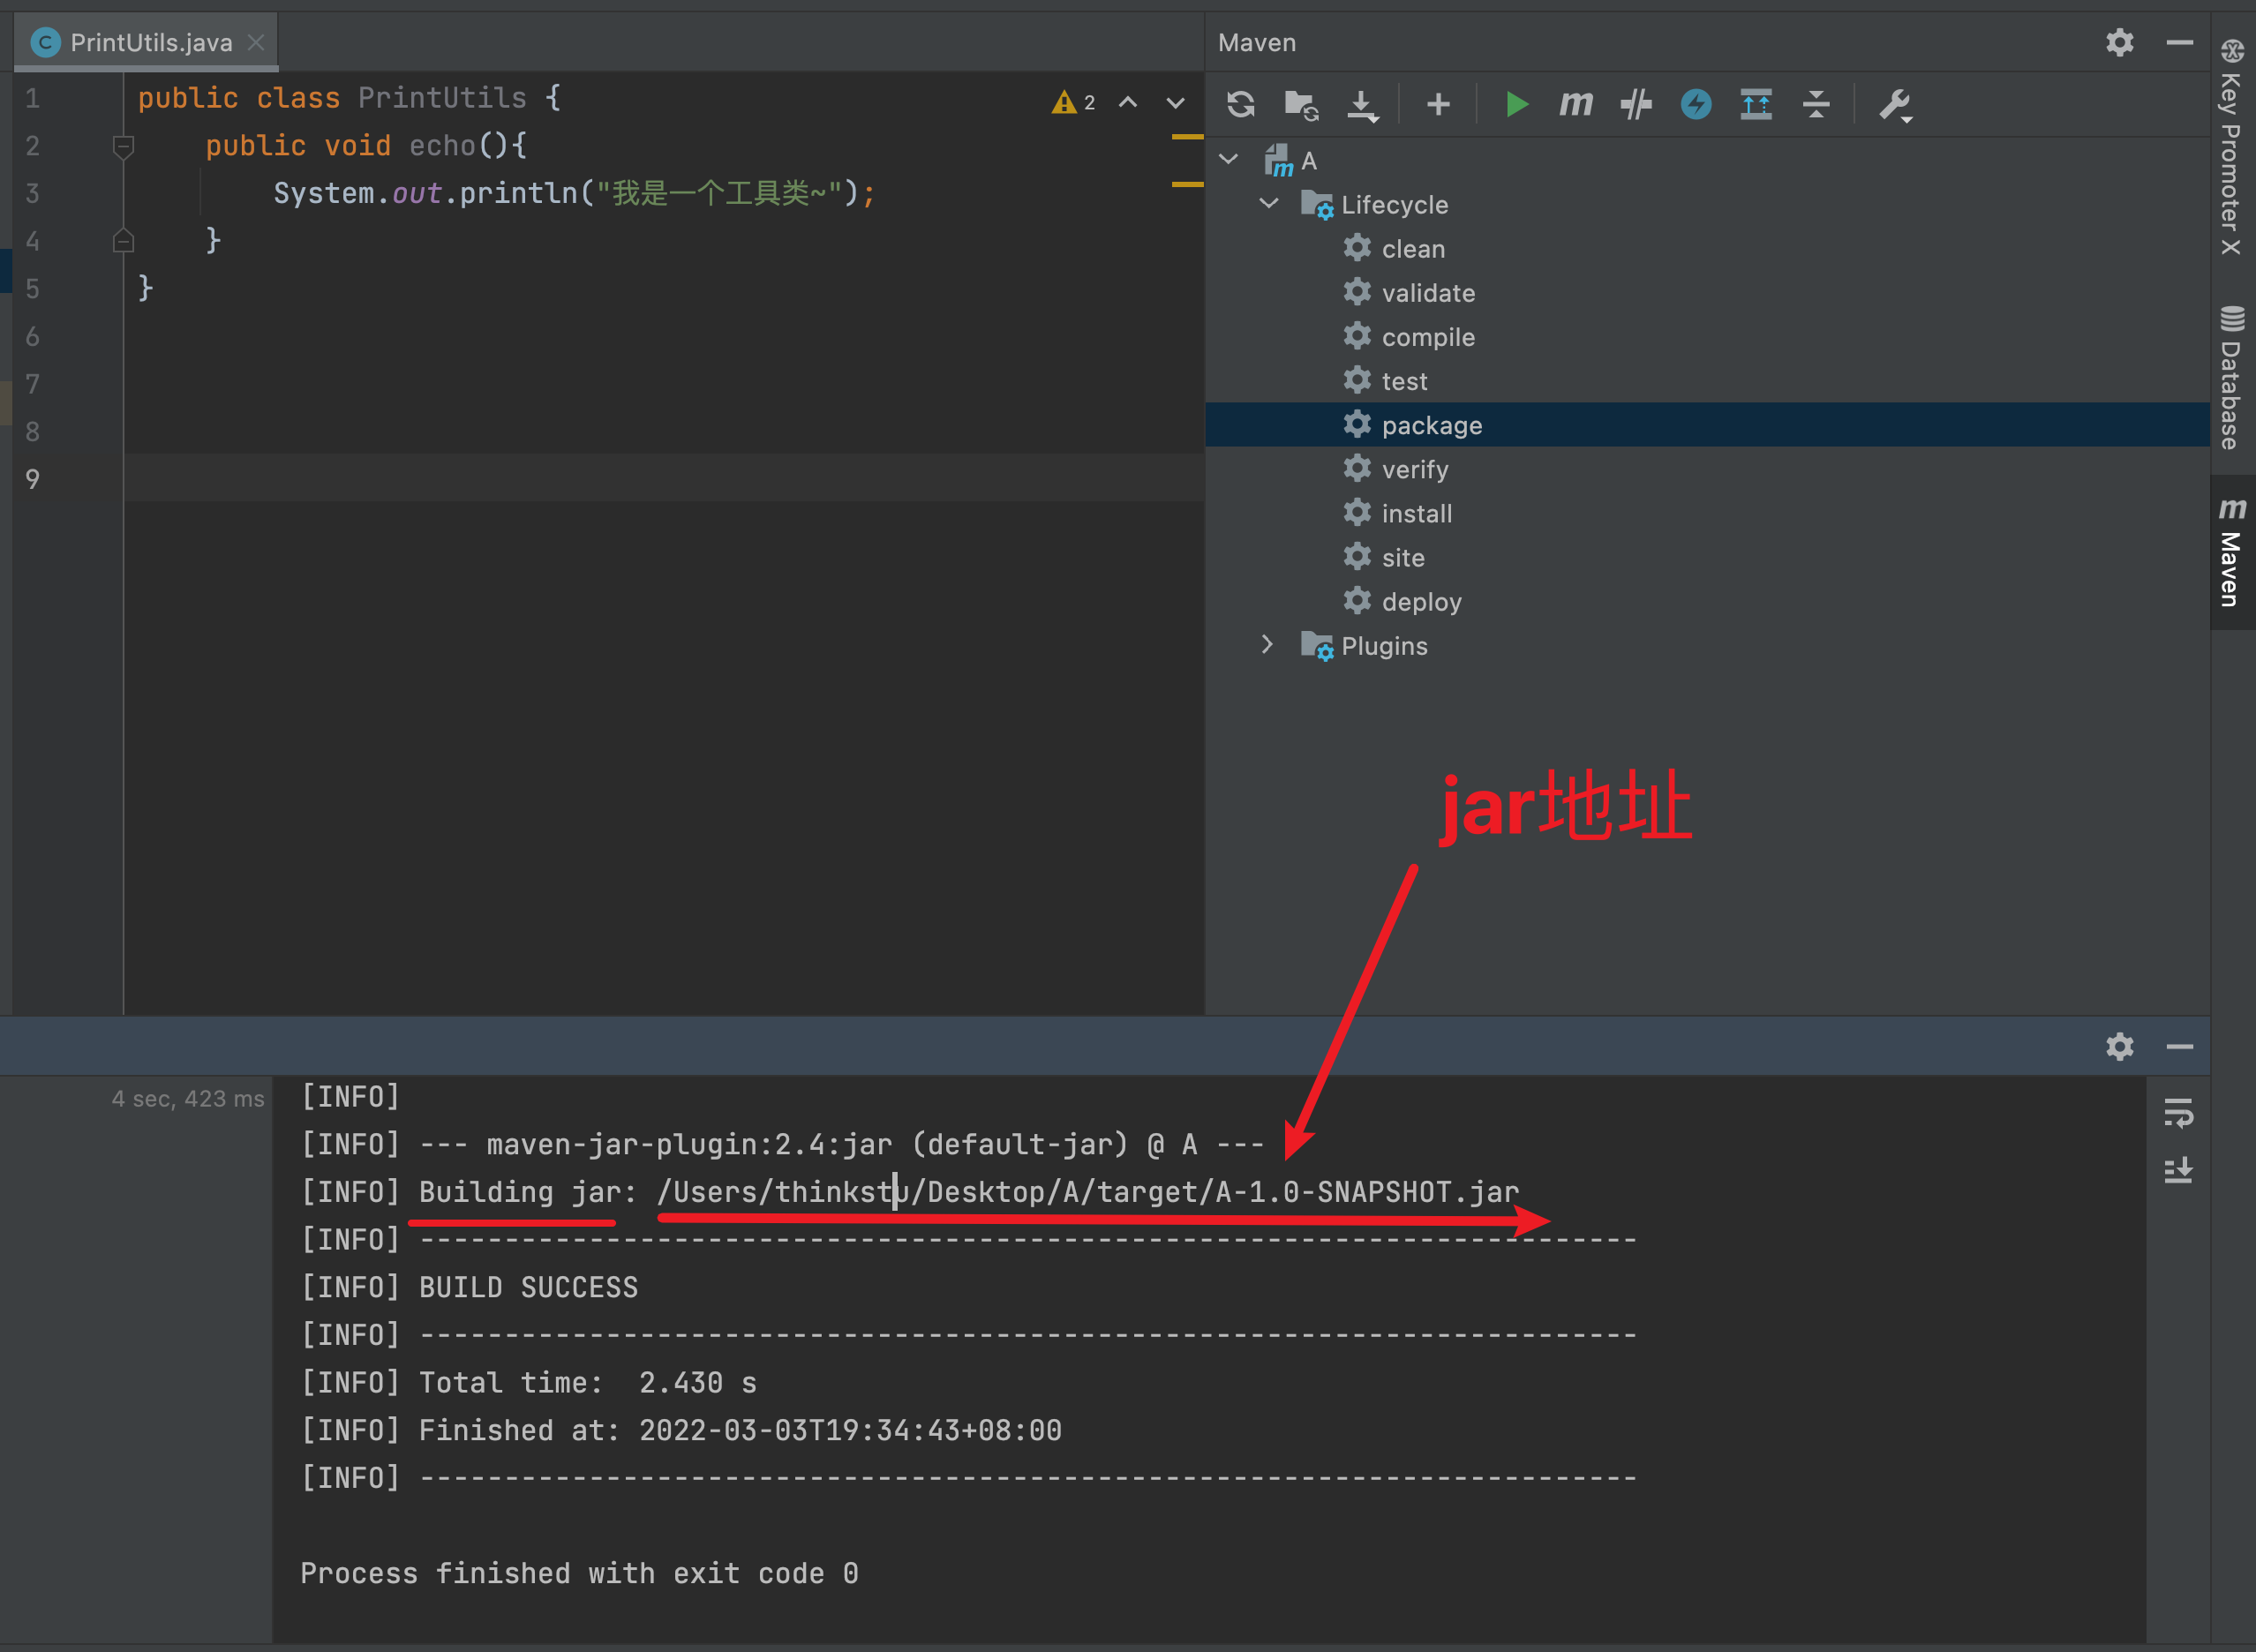Show Maven dependencies diagram icon
This screenshot has width=2256, height=1652.
pyautogui.click(x=1756, y=104)
